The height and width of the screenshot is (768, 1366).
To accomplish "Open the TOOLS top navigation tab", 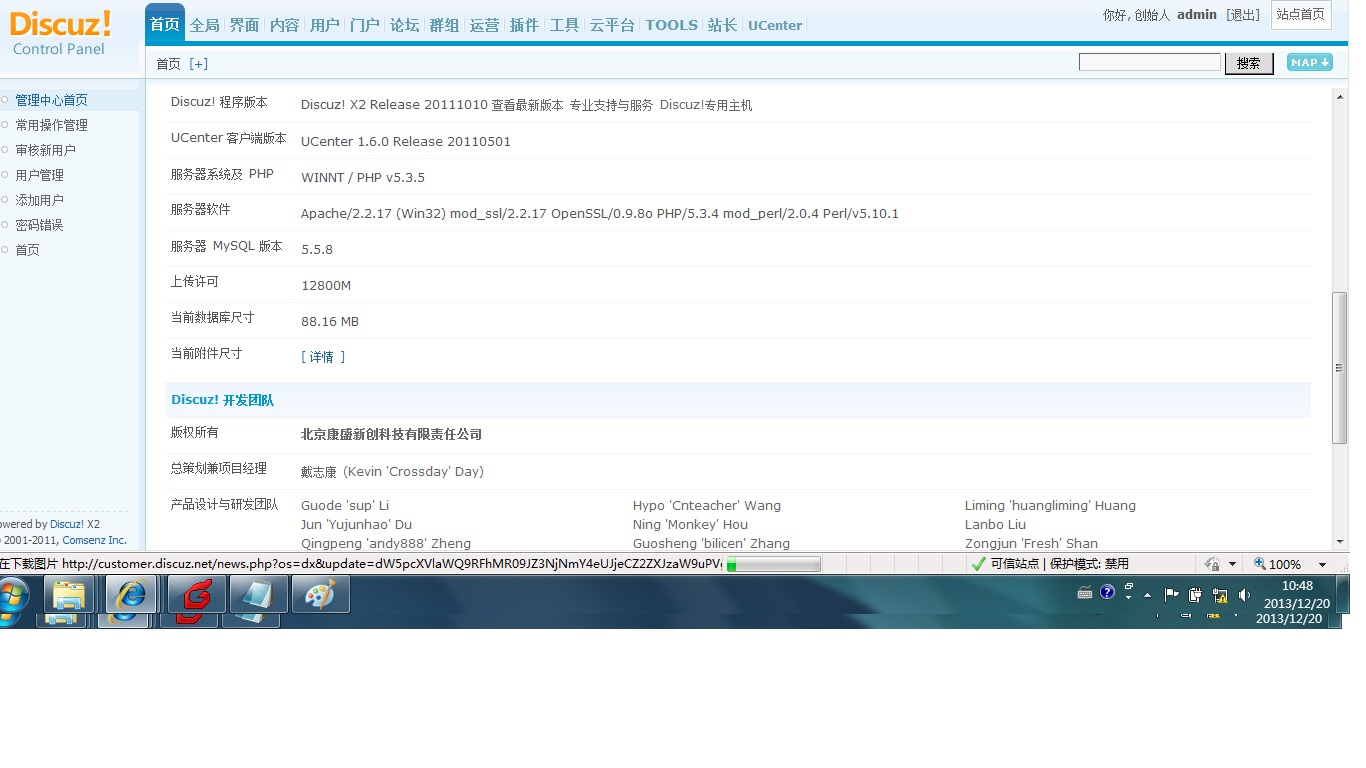I will [671, 25].
